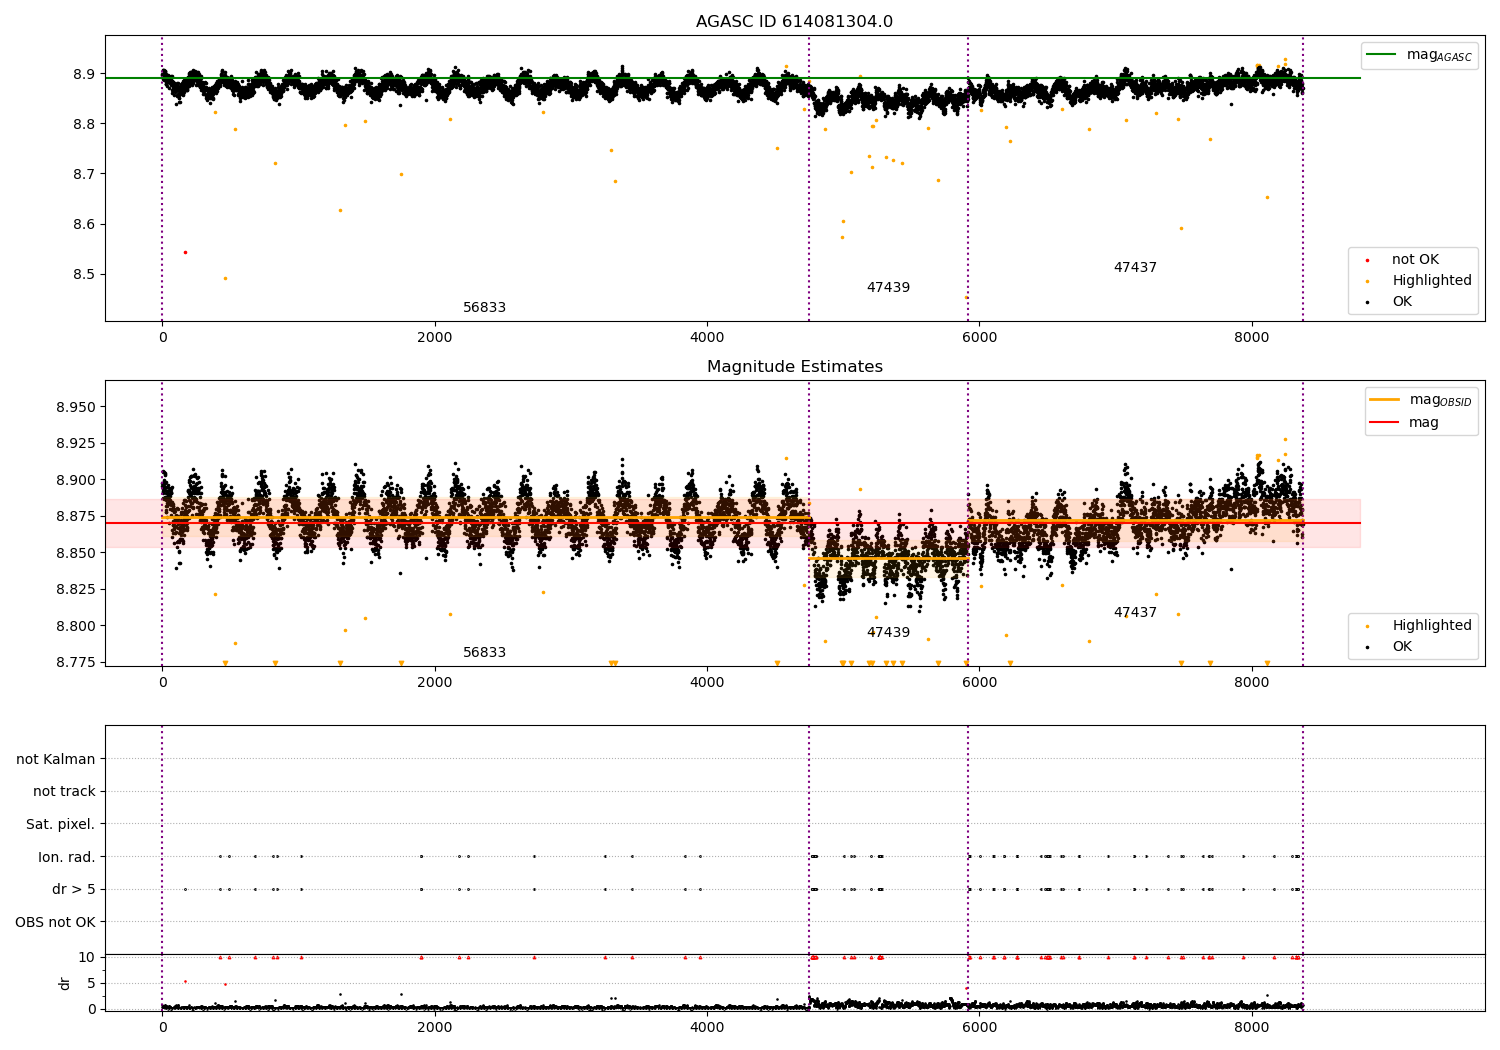Click y-axis tick 8.775
Image resolution: width=1500 pixels, height=1050 pixels.
point(75,663)
